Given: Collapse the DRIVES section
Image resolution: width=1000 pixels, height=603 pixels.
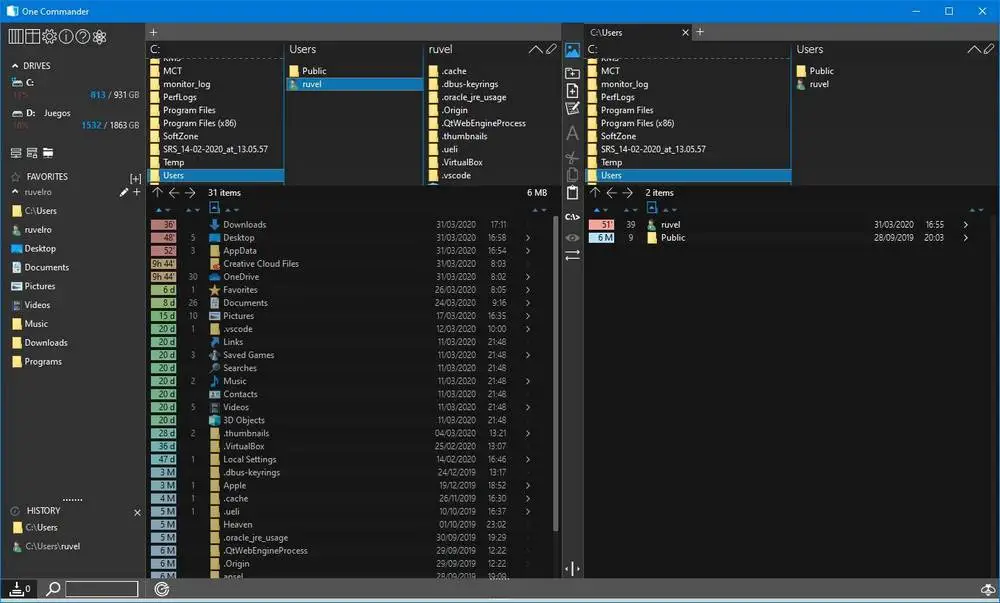Looking at the screenshot, I should tap(15, 66).
